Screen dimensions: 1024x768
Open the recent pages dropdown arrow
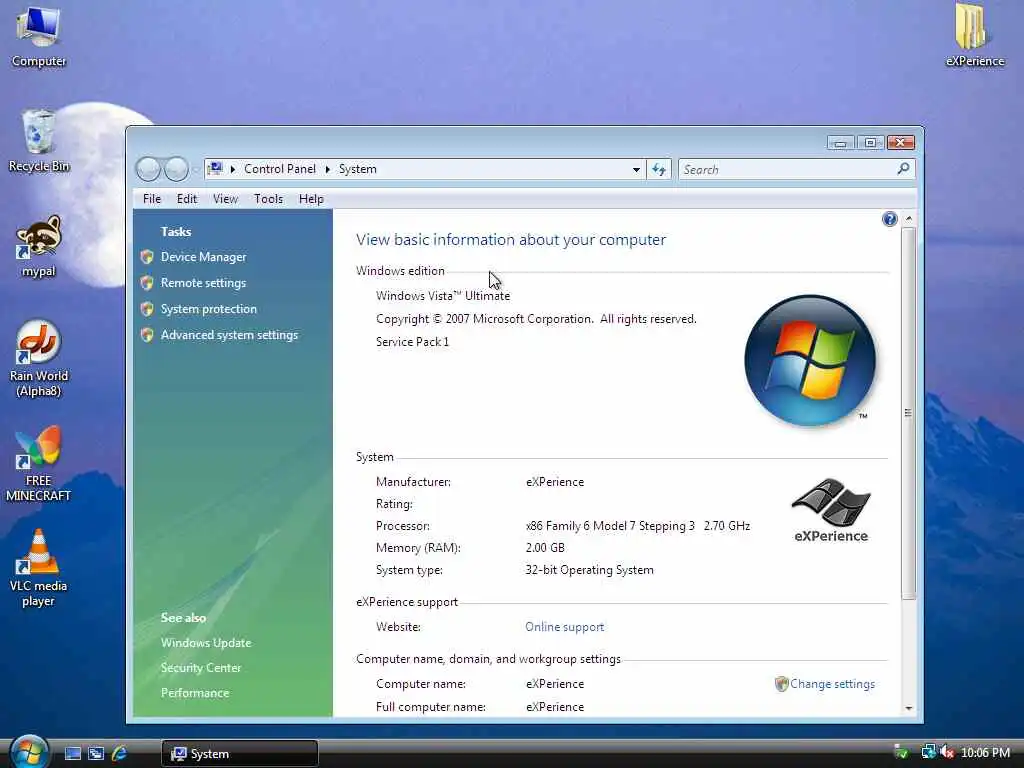point(195,170)
